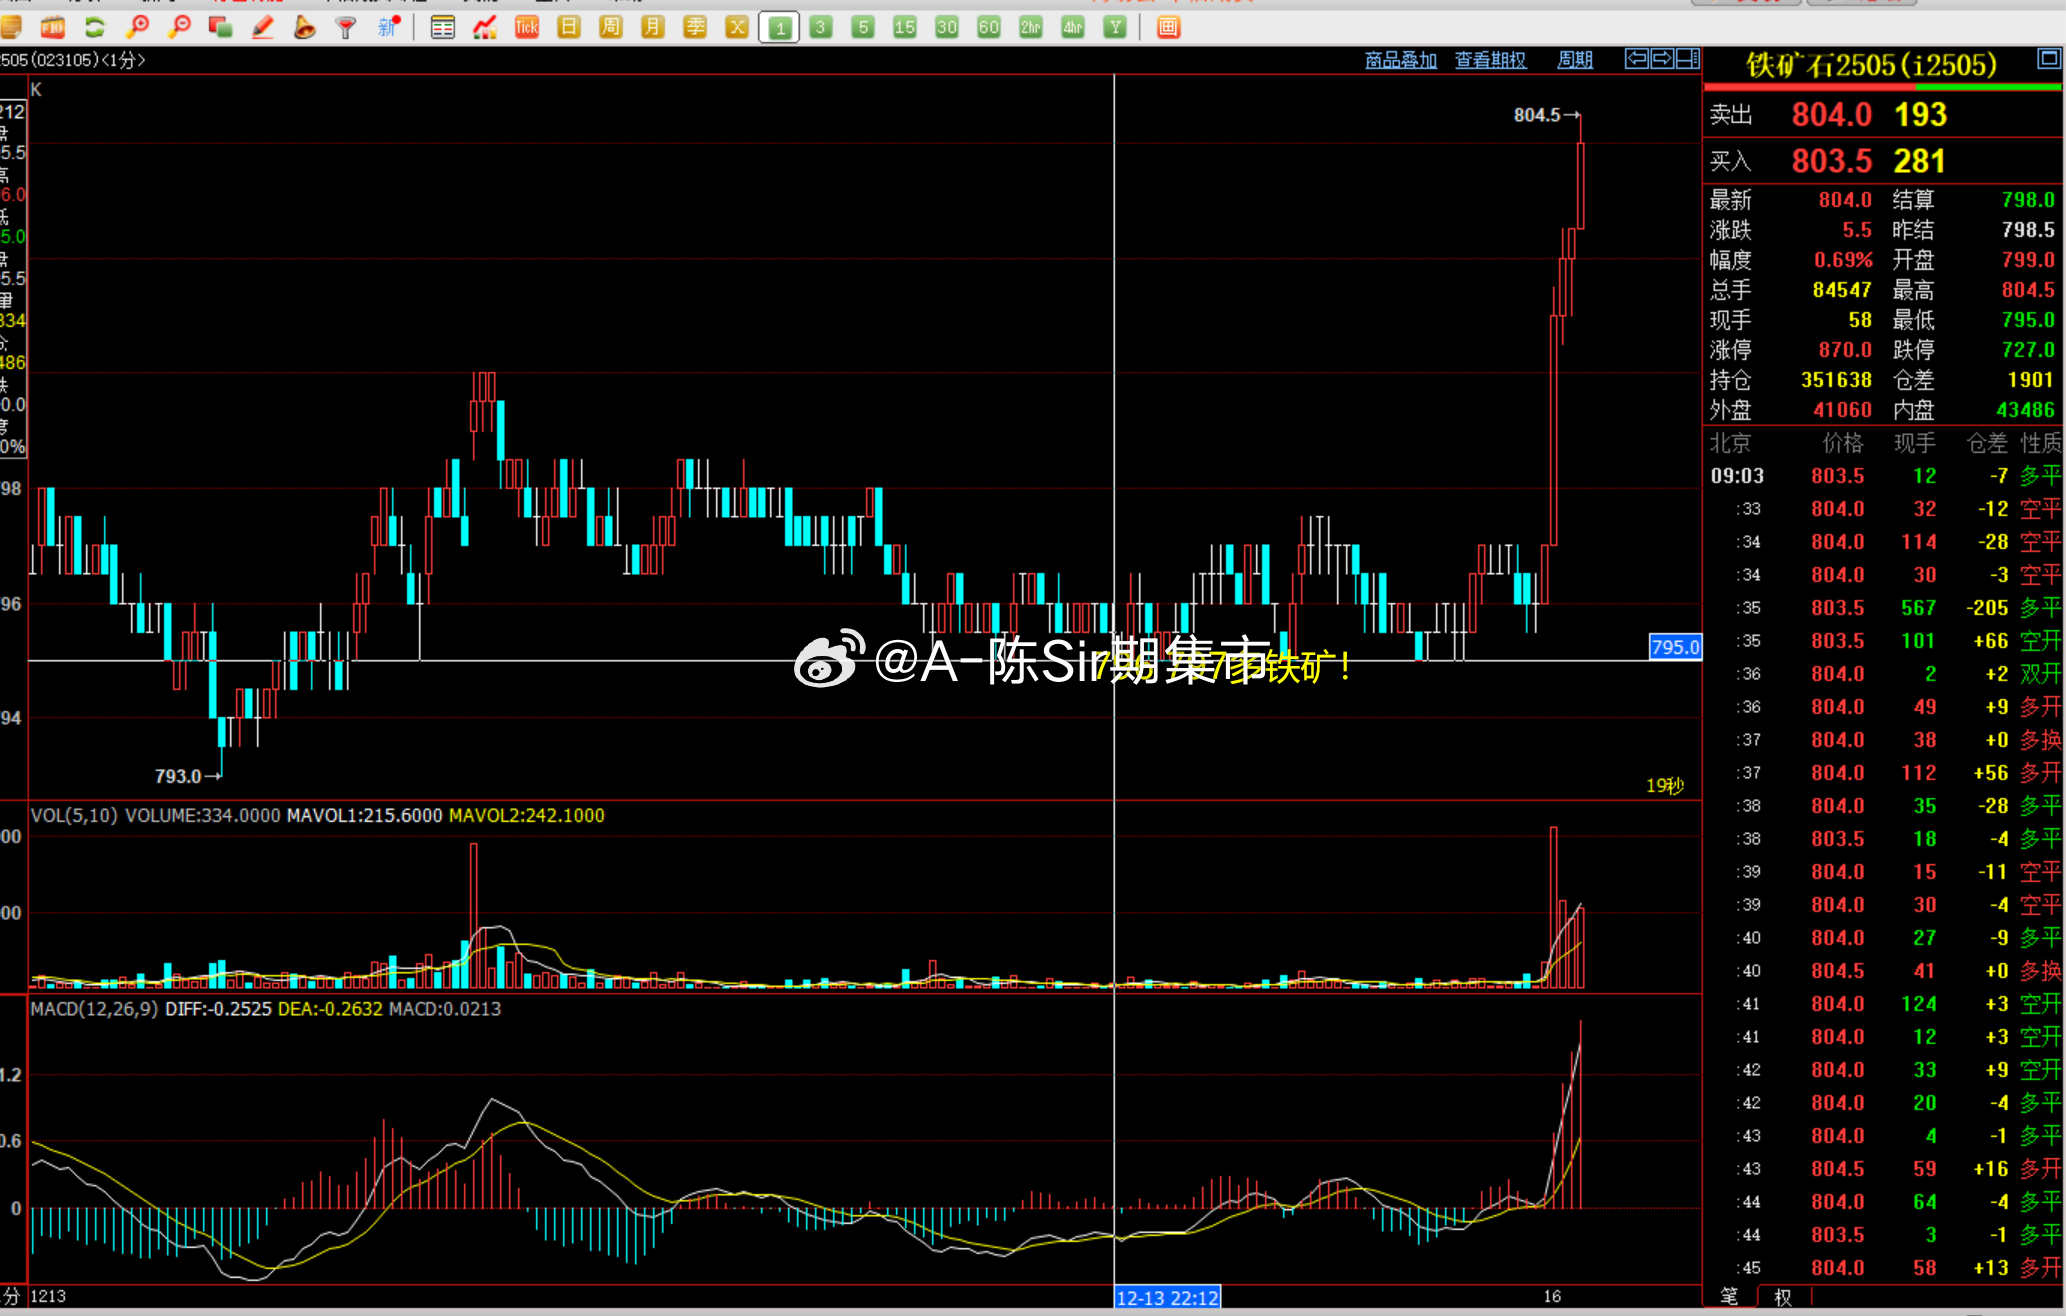Click the 804.5 high price label
Screen dimensions: 2066x1316
1537,115
